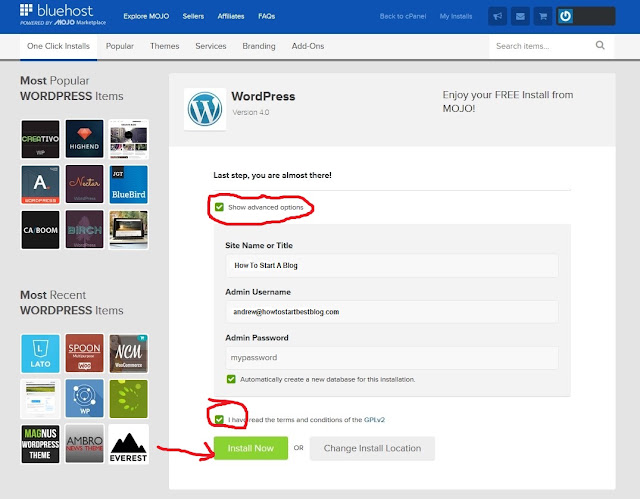Switch to Popular tab

120,46
